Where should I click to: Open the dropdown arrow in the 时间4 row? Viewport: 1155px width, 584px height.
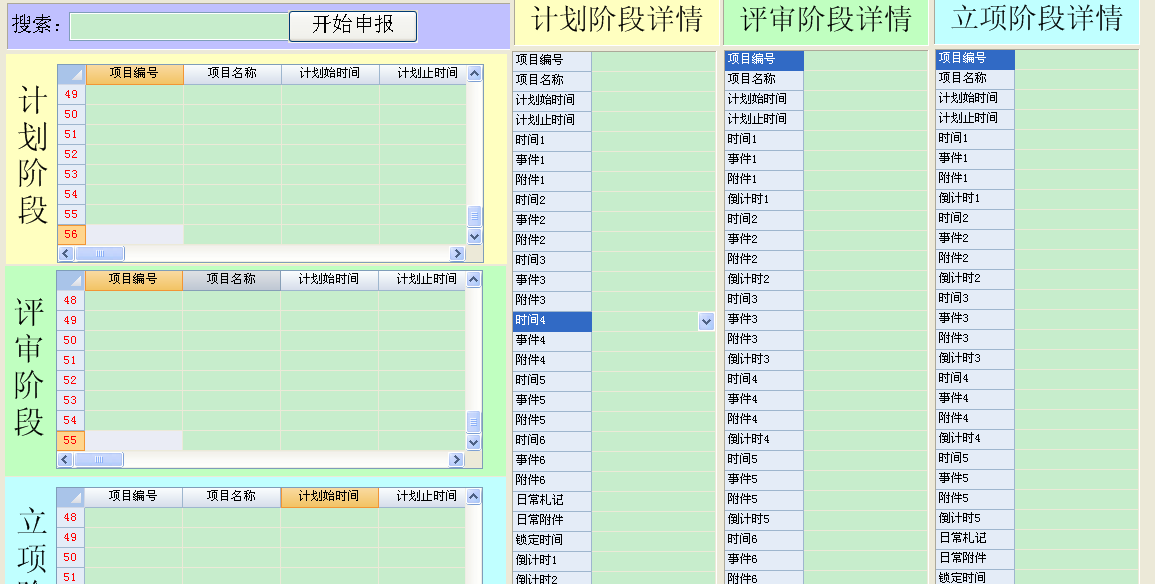pos(706,321)
